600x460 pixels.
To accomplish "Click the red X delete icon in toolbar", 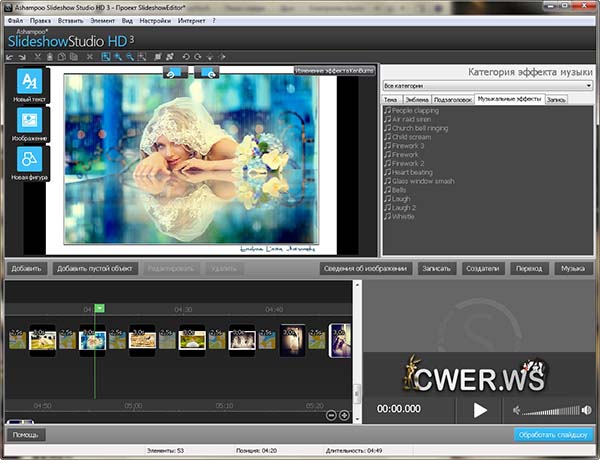I will [x=91, y=57].
